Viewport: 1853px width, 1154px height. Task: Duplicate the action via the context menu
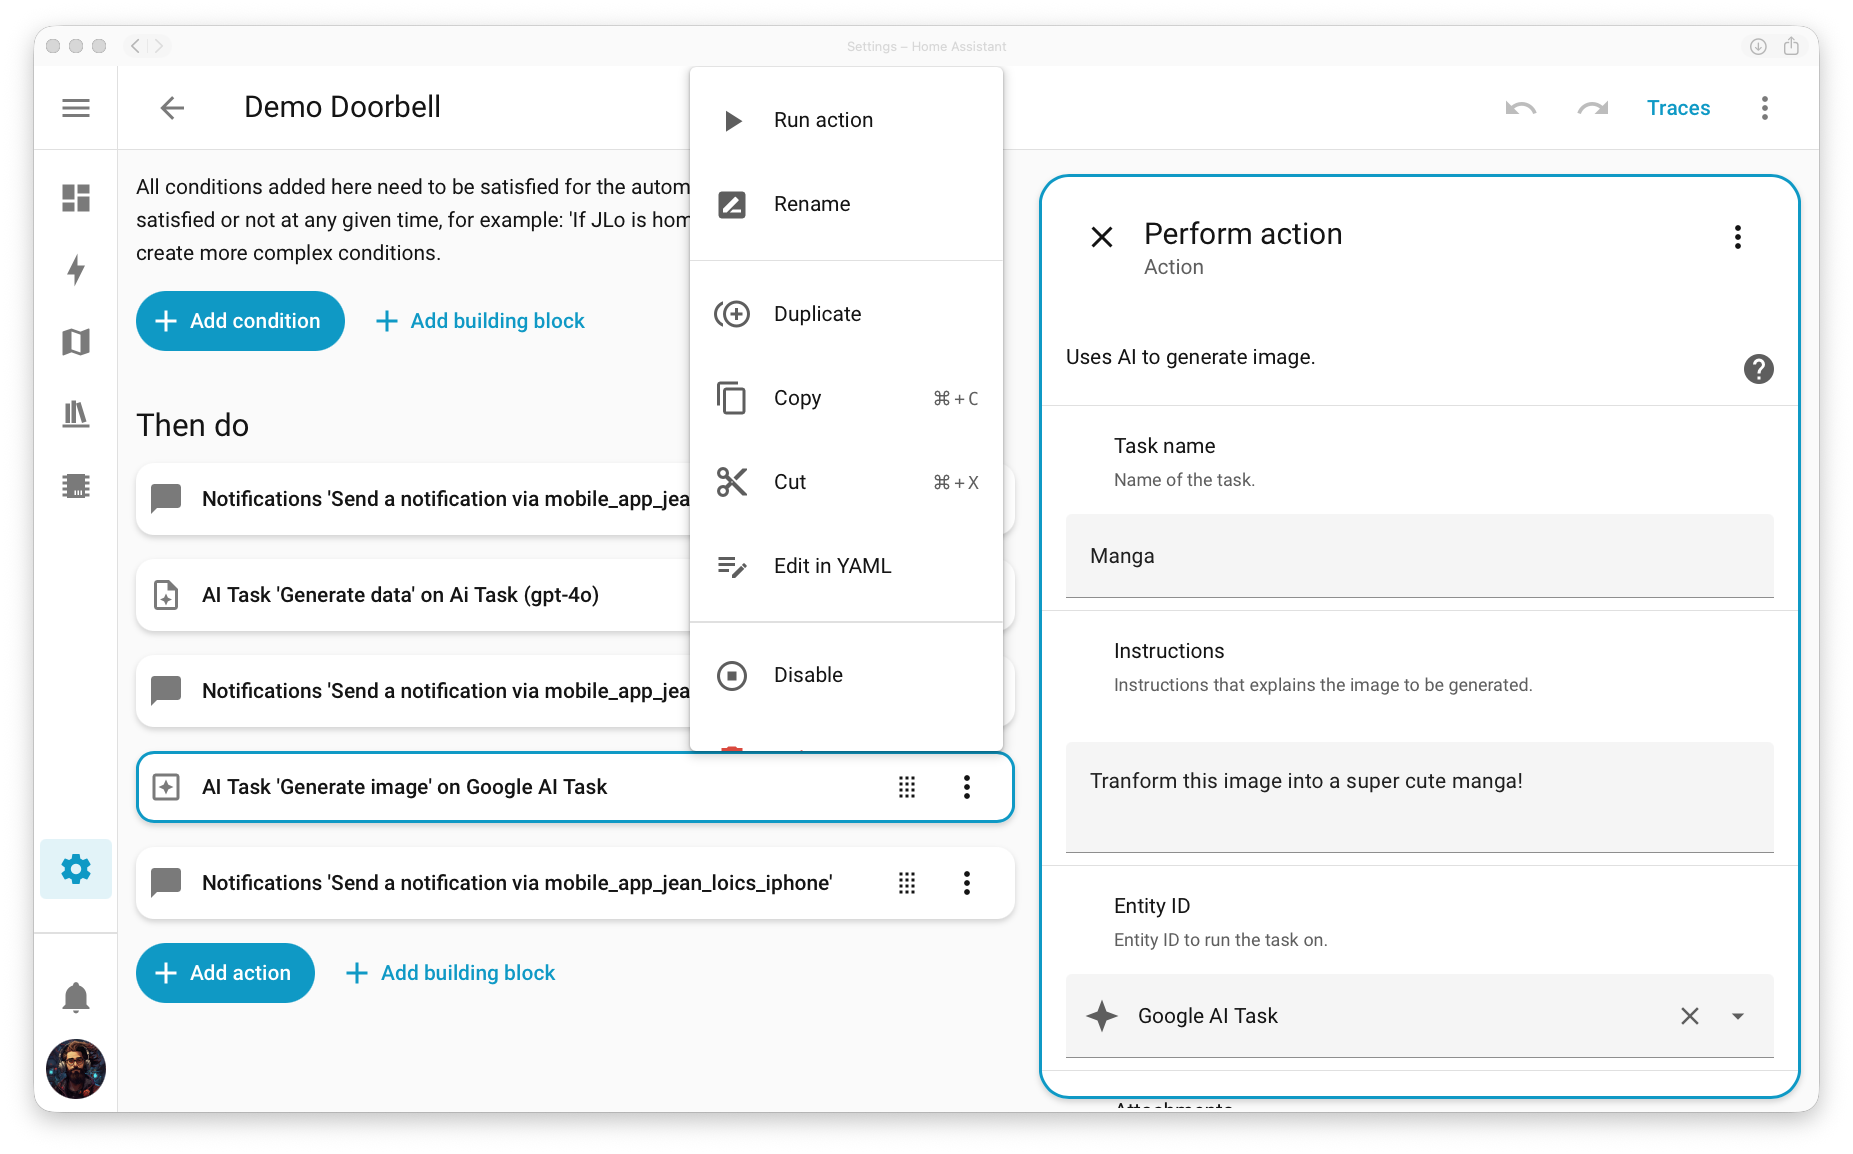[816, 313]
